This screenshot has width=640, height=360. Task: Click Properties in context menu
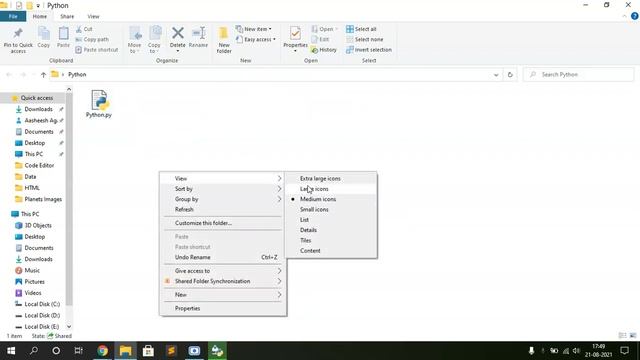[x=223, y=309]
